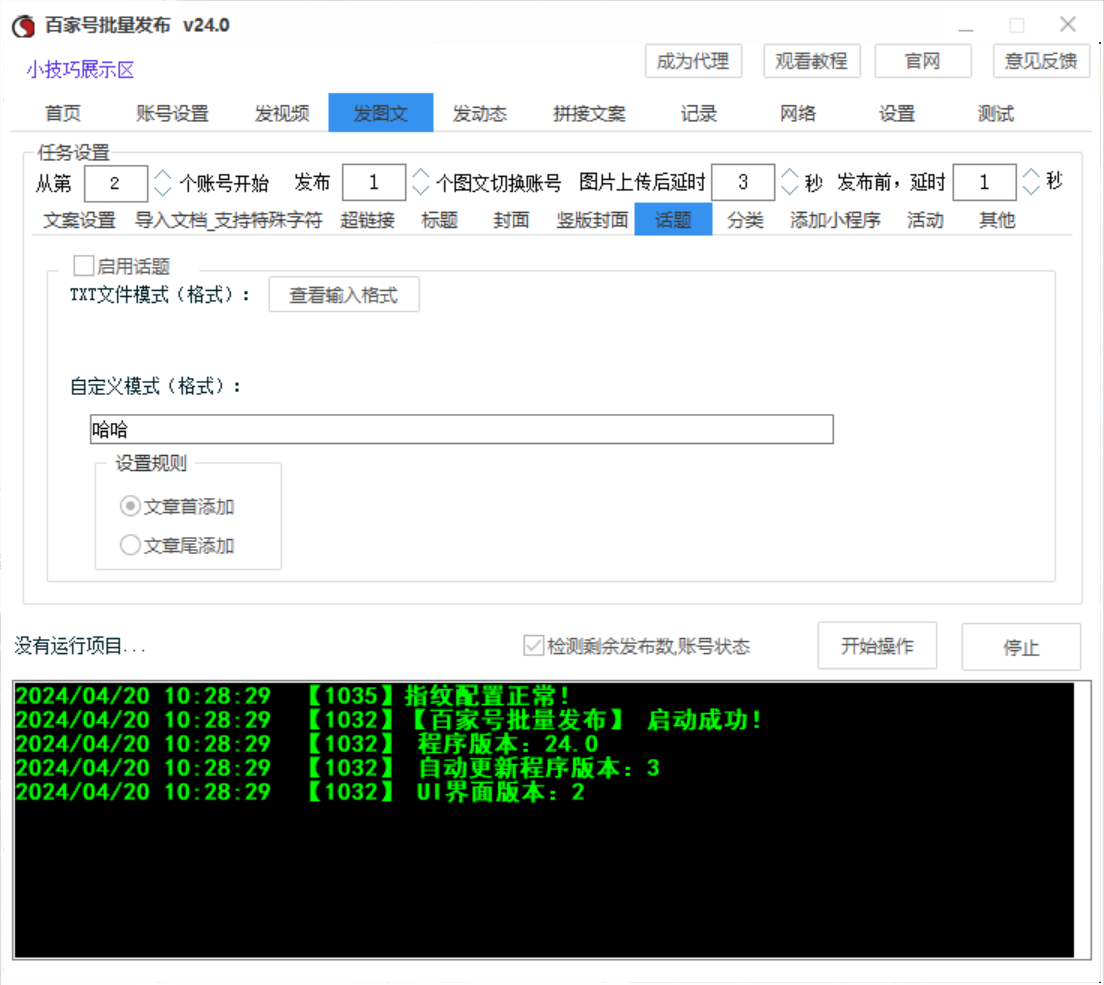Image resolution: width=1104 pixels, height=985 pixels.
Task: Open the 记录 tab
Action: [x=698, y=113]
